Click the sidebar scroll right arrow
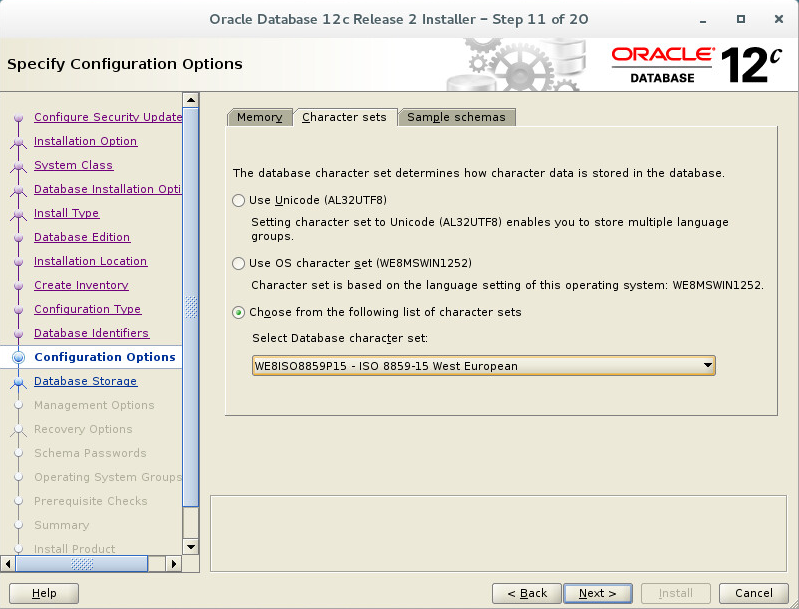The width and height of the screenshot is (799, 609). (174, 564)
